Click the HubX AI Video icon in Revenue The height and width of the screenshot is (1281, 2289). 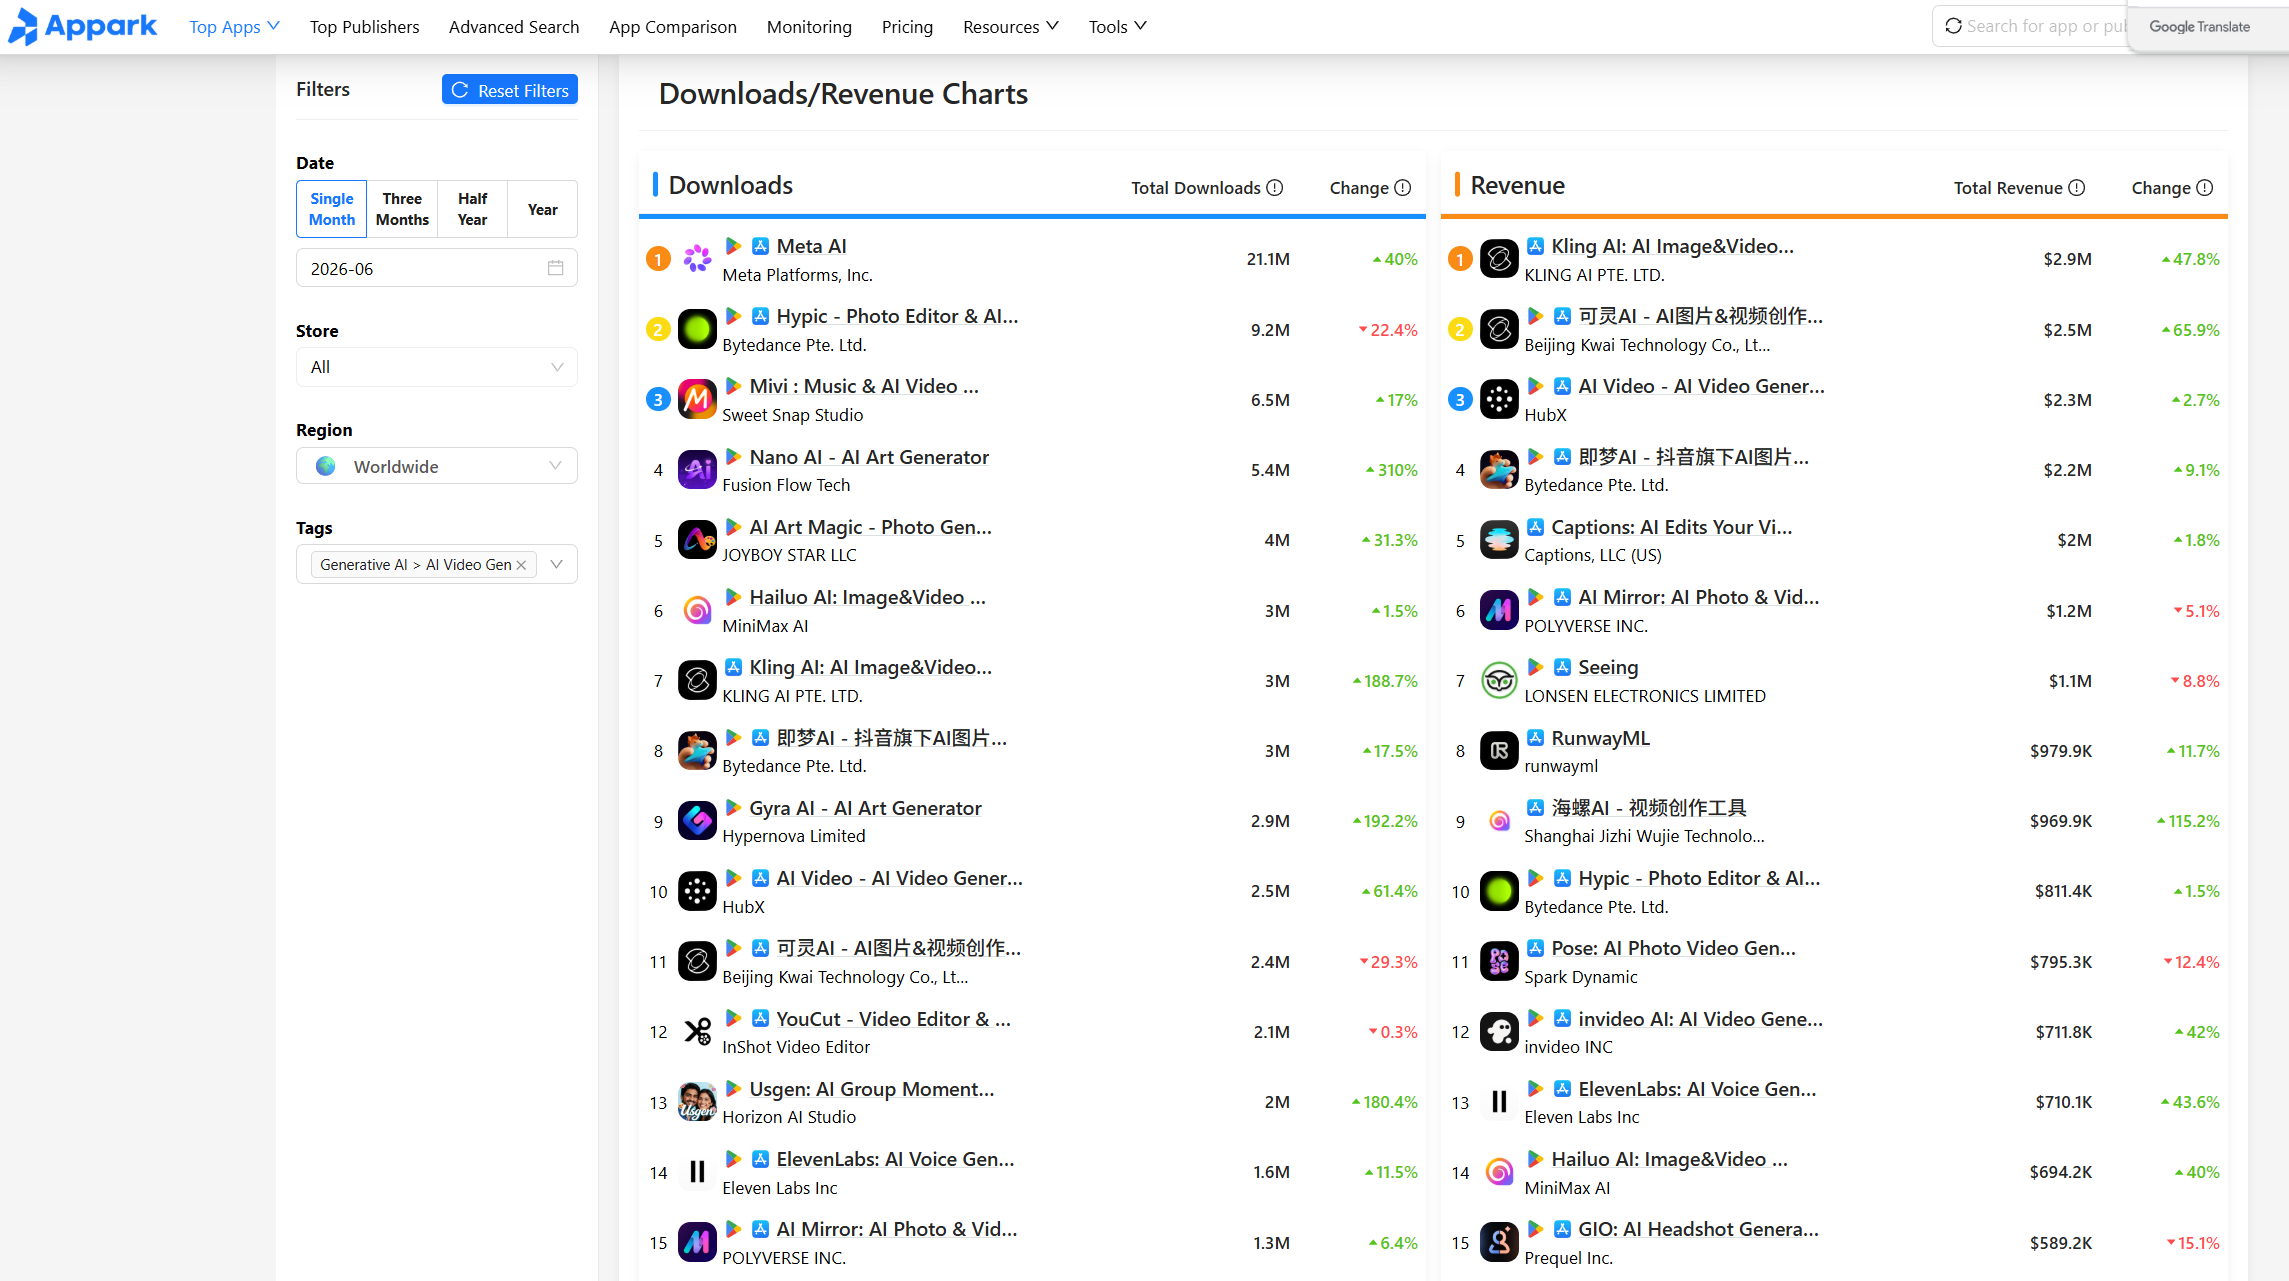click(1499, 400)
